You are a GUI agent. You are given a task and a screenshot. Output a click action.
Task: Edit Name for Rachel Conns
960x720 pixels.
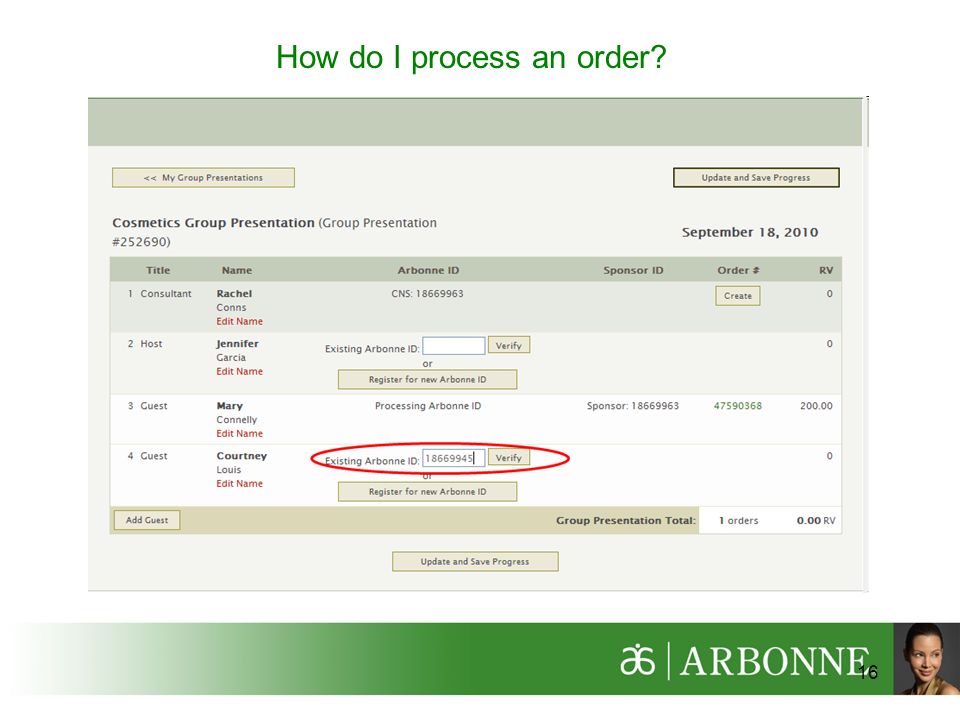[239, 321]
